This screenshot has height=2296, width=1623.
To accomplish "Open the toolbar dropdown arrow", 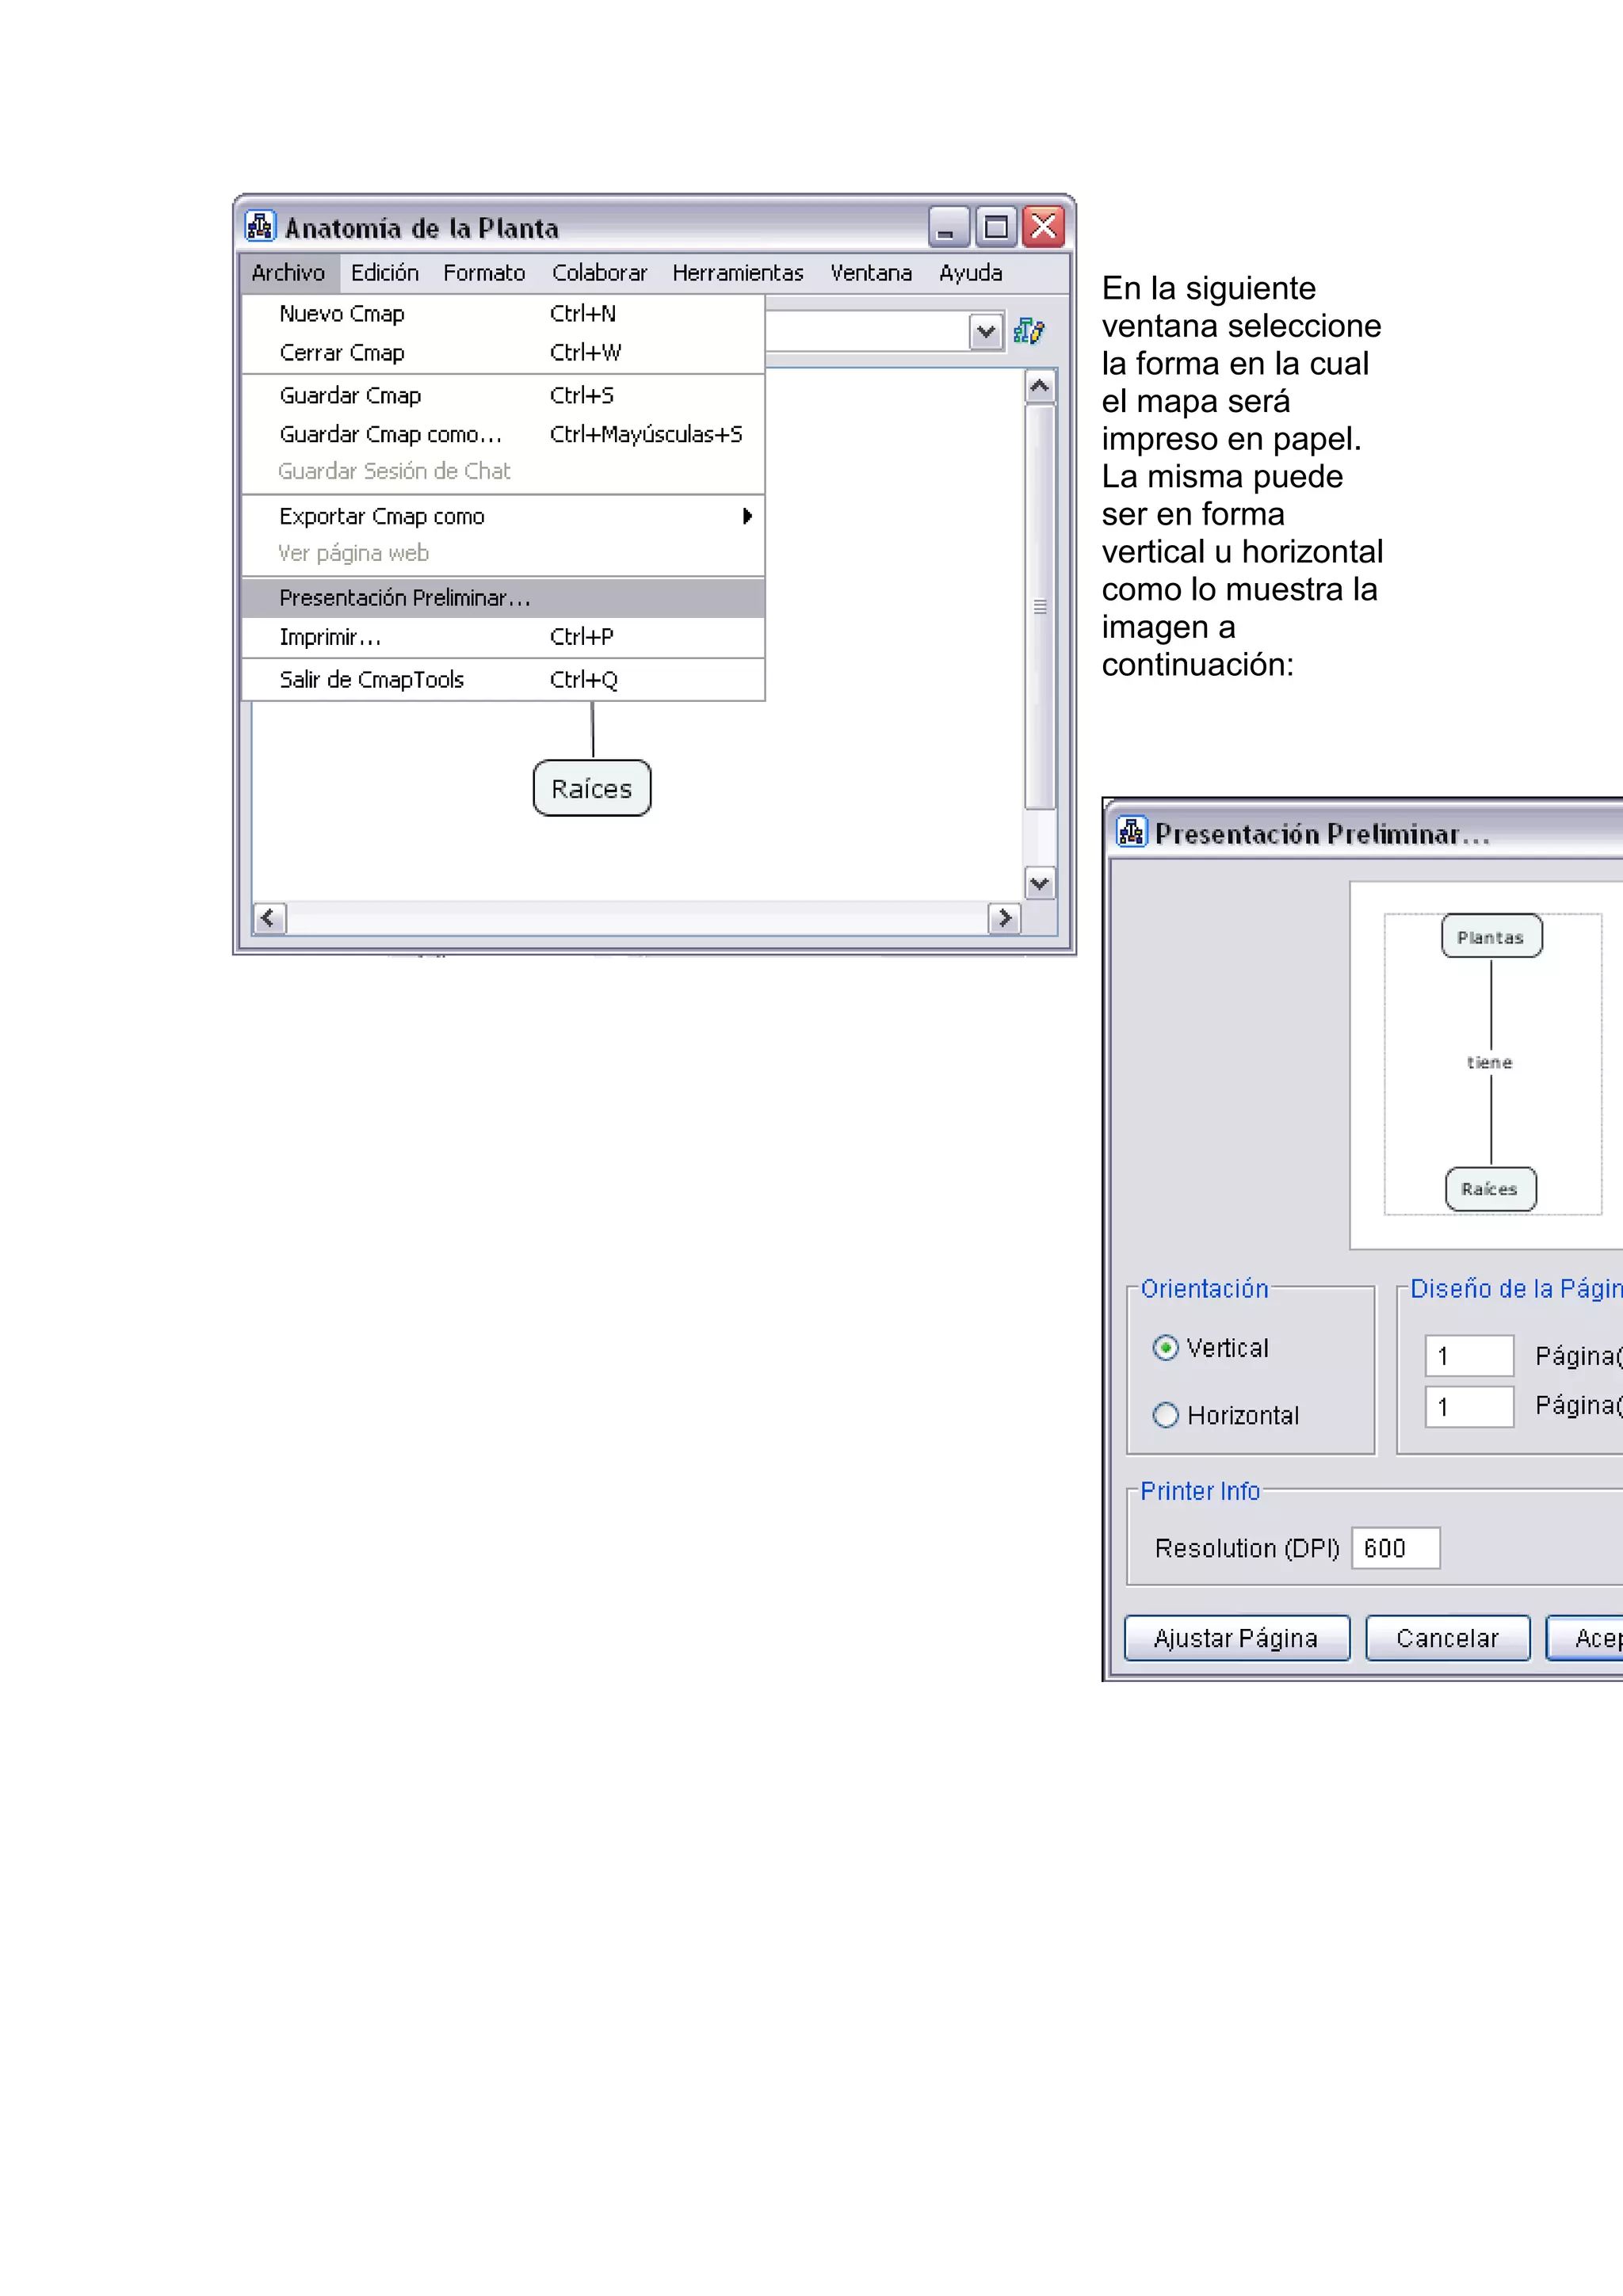I will [x=986, y=331].
